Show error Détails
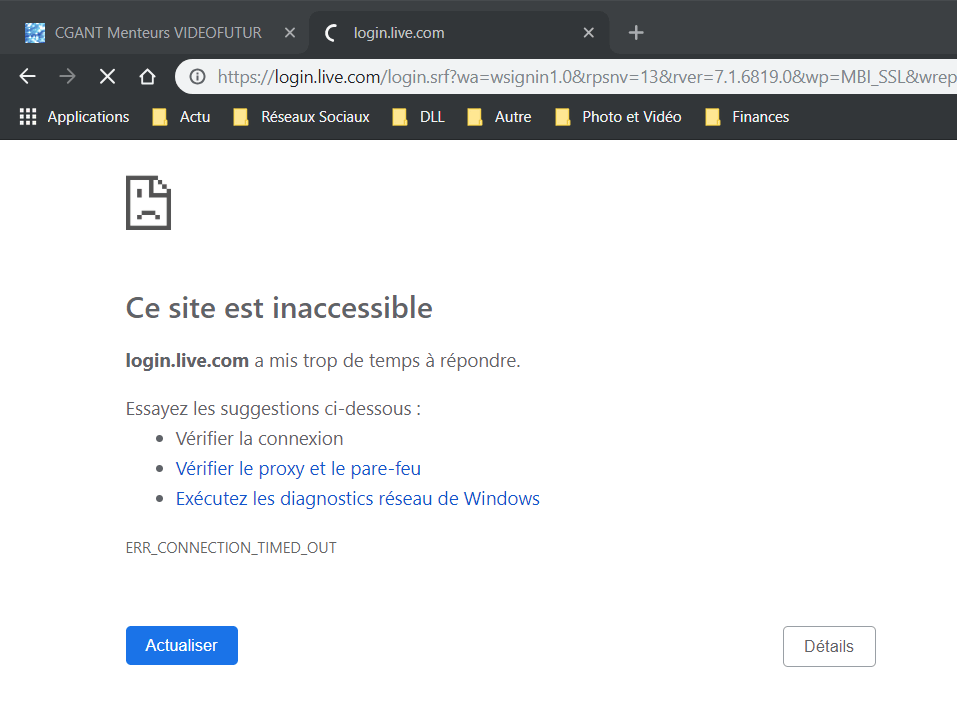The height and width of the screenshot is (720, 957). [829, 646]
